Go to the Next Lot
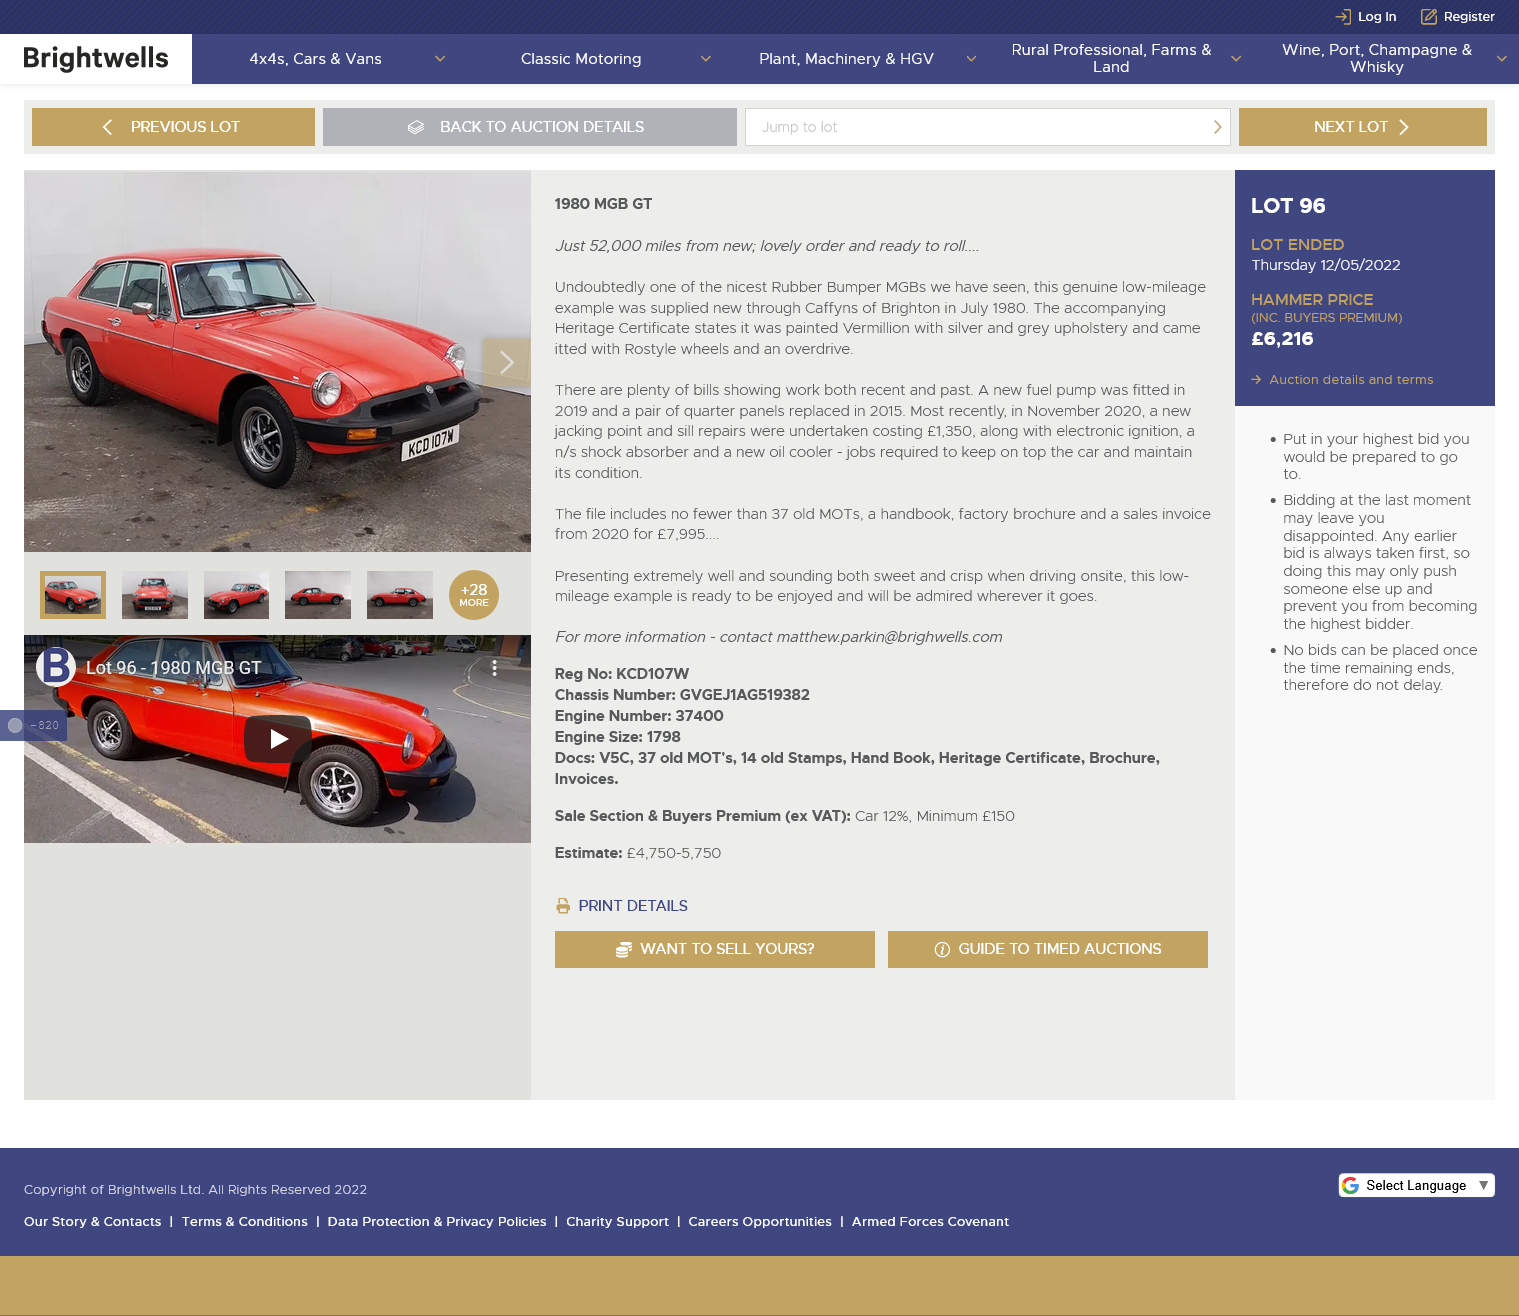The width and height of the screenshot is (1519, 1316). 1363,127
